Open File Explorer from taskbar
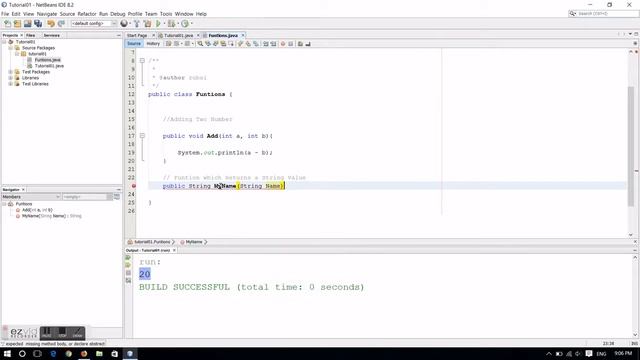640x360 pixels. coord(99,354)
